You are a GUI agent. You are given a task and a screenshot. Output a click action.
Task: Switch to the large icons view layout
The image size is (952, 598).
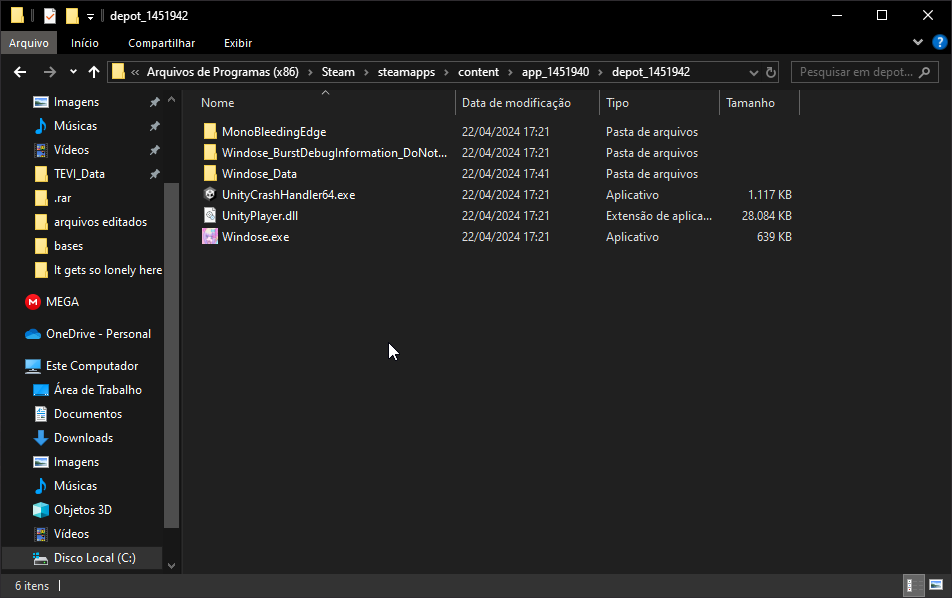pos(937,585)
